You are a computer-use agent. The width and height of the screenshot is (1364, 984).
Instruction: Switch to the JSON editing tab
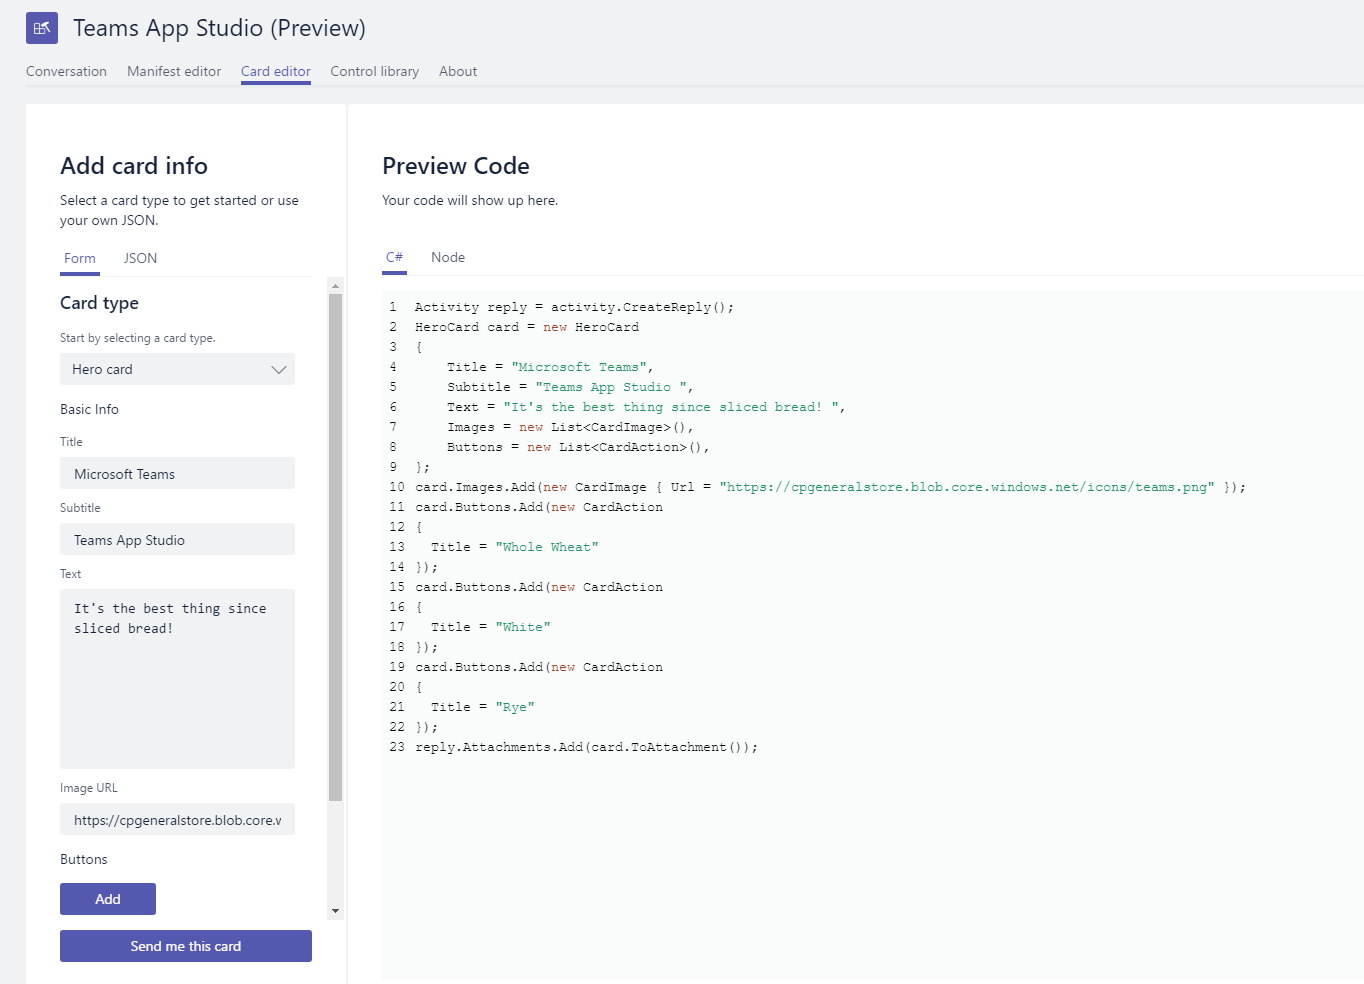(x=139, y=258)
